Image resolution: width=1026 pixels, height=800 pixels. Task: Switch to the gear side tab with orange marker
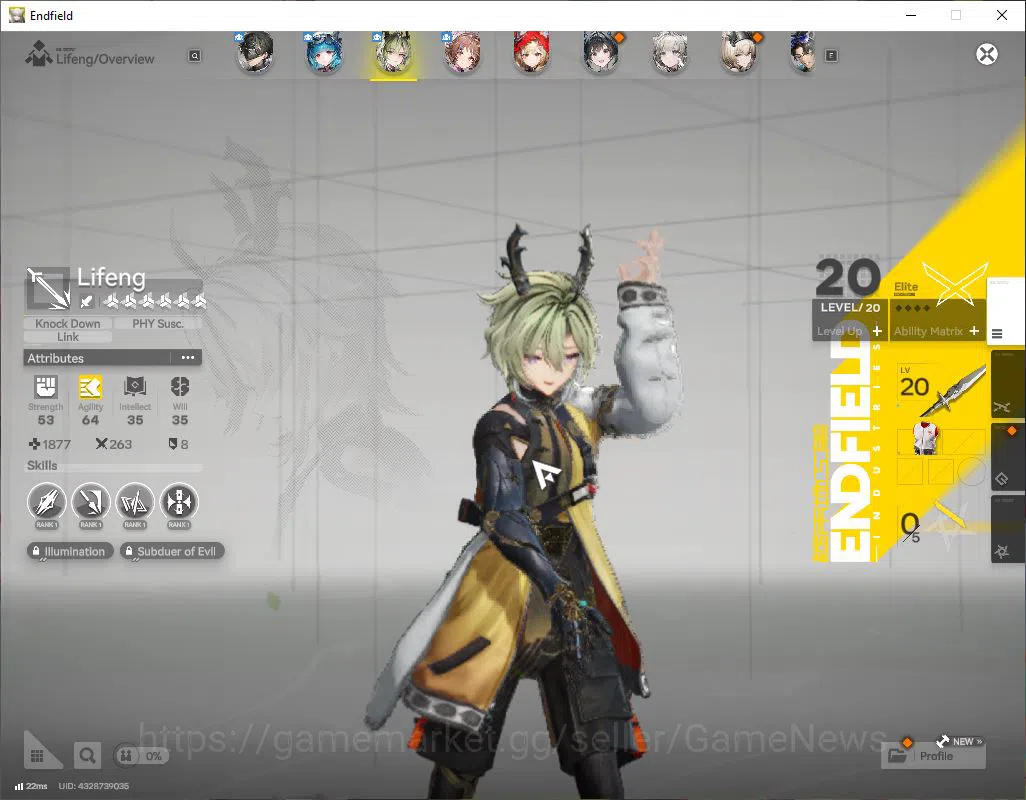coord(1008,457)
